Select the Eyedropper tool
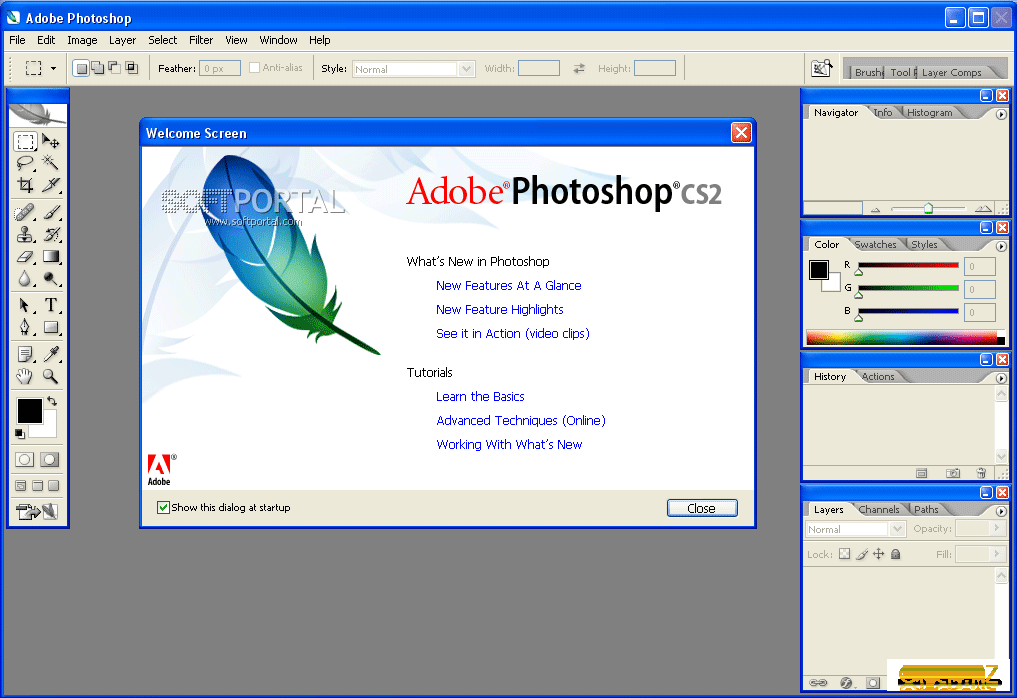 tap(51, 354)
